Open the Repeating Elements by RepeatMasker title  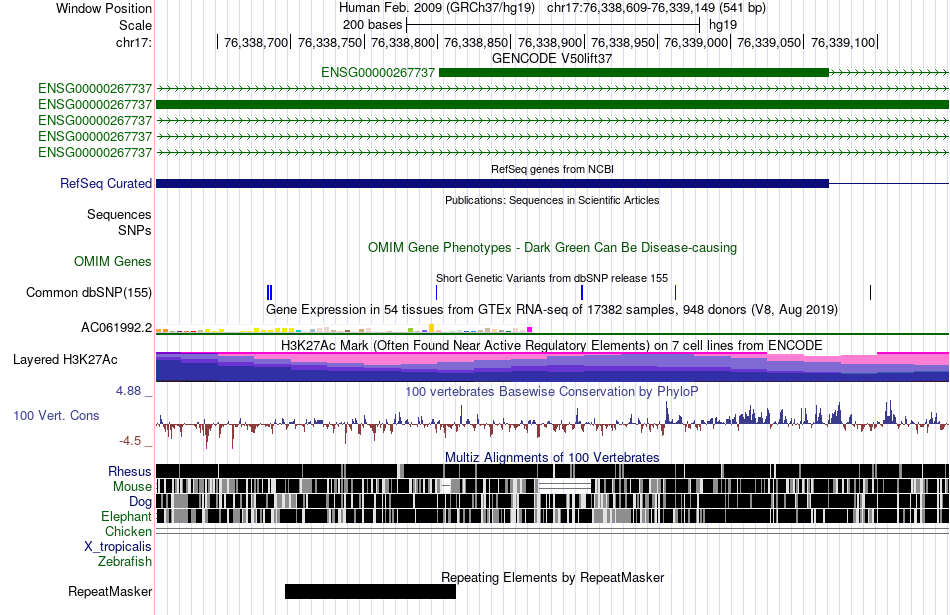[x=552, y=577]
